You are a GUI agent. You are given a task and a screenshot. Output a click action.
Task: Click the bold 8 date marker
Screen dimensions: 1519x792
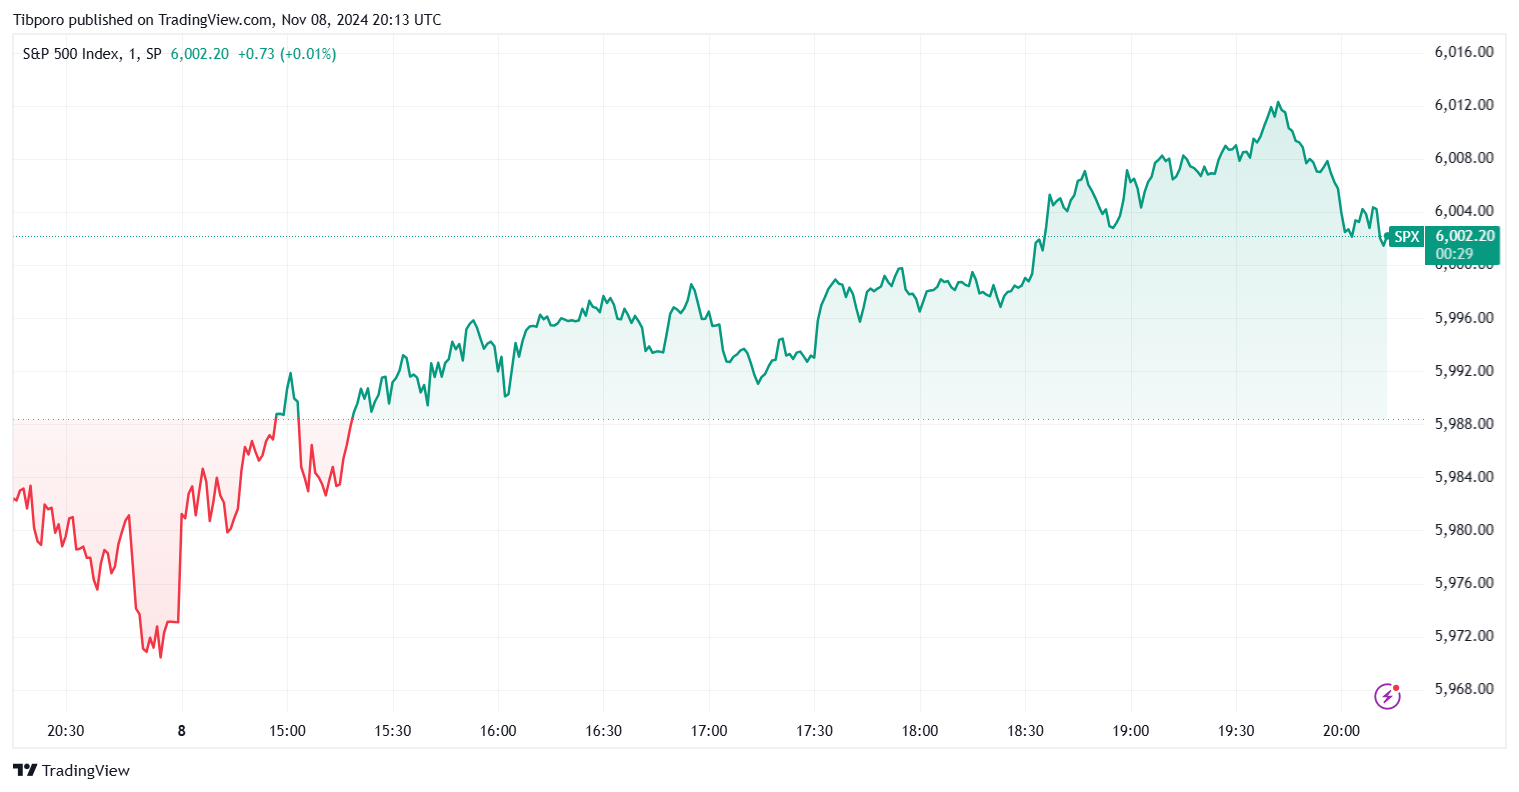click(x=181, y=731)
